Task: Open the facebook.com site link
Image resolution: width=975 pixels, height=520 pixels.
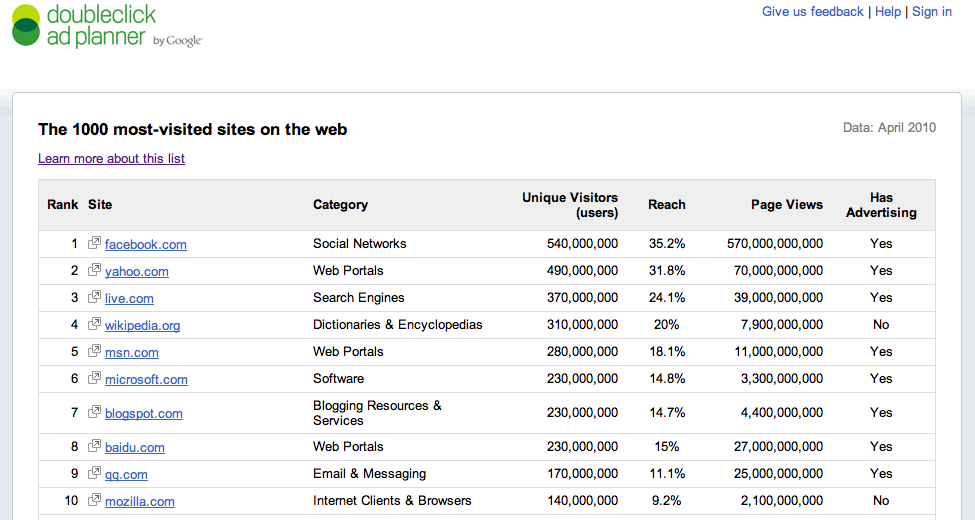Action: point(146,244)
